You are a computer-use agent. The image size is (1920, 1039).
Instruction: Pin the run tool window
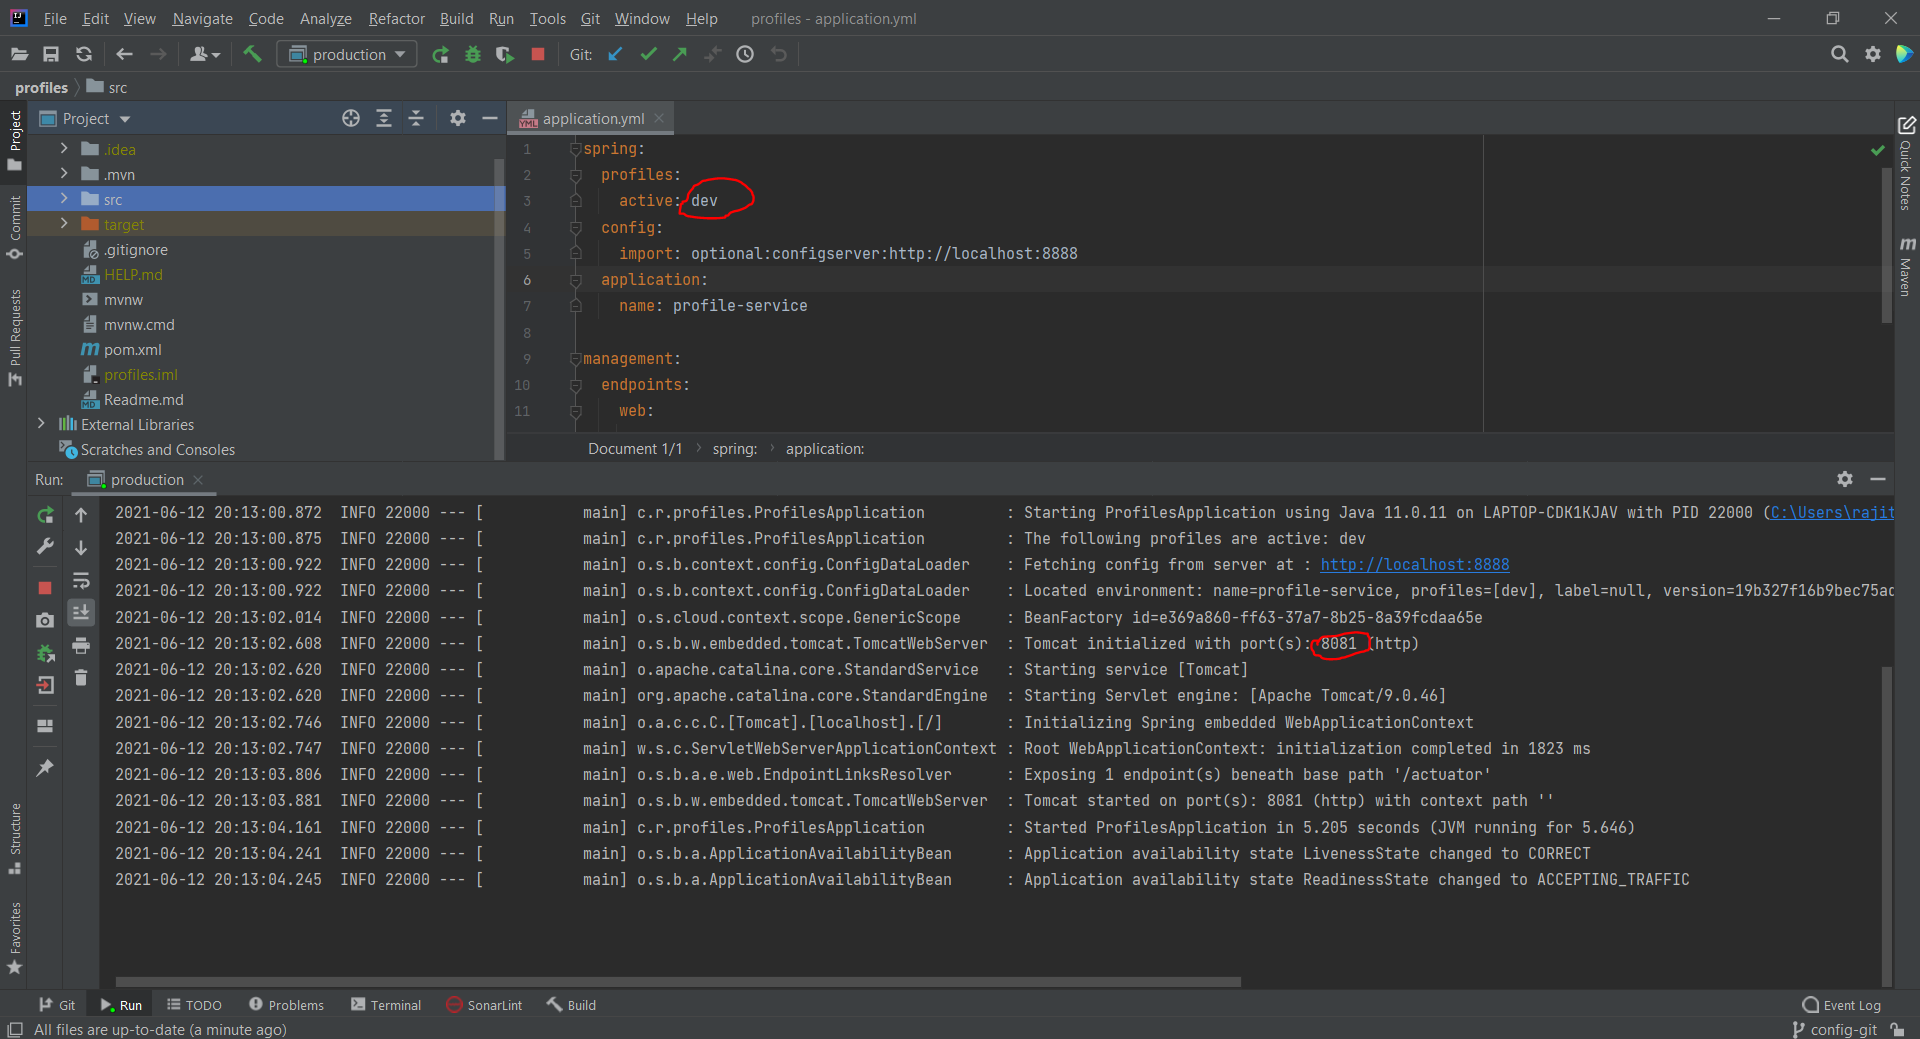[x=45, y=768]
